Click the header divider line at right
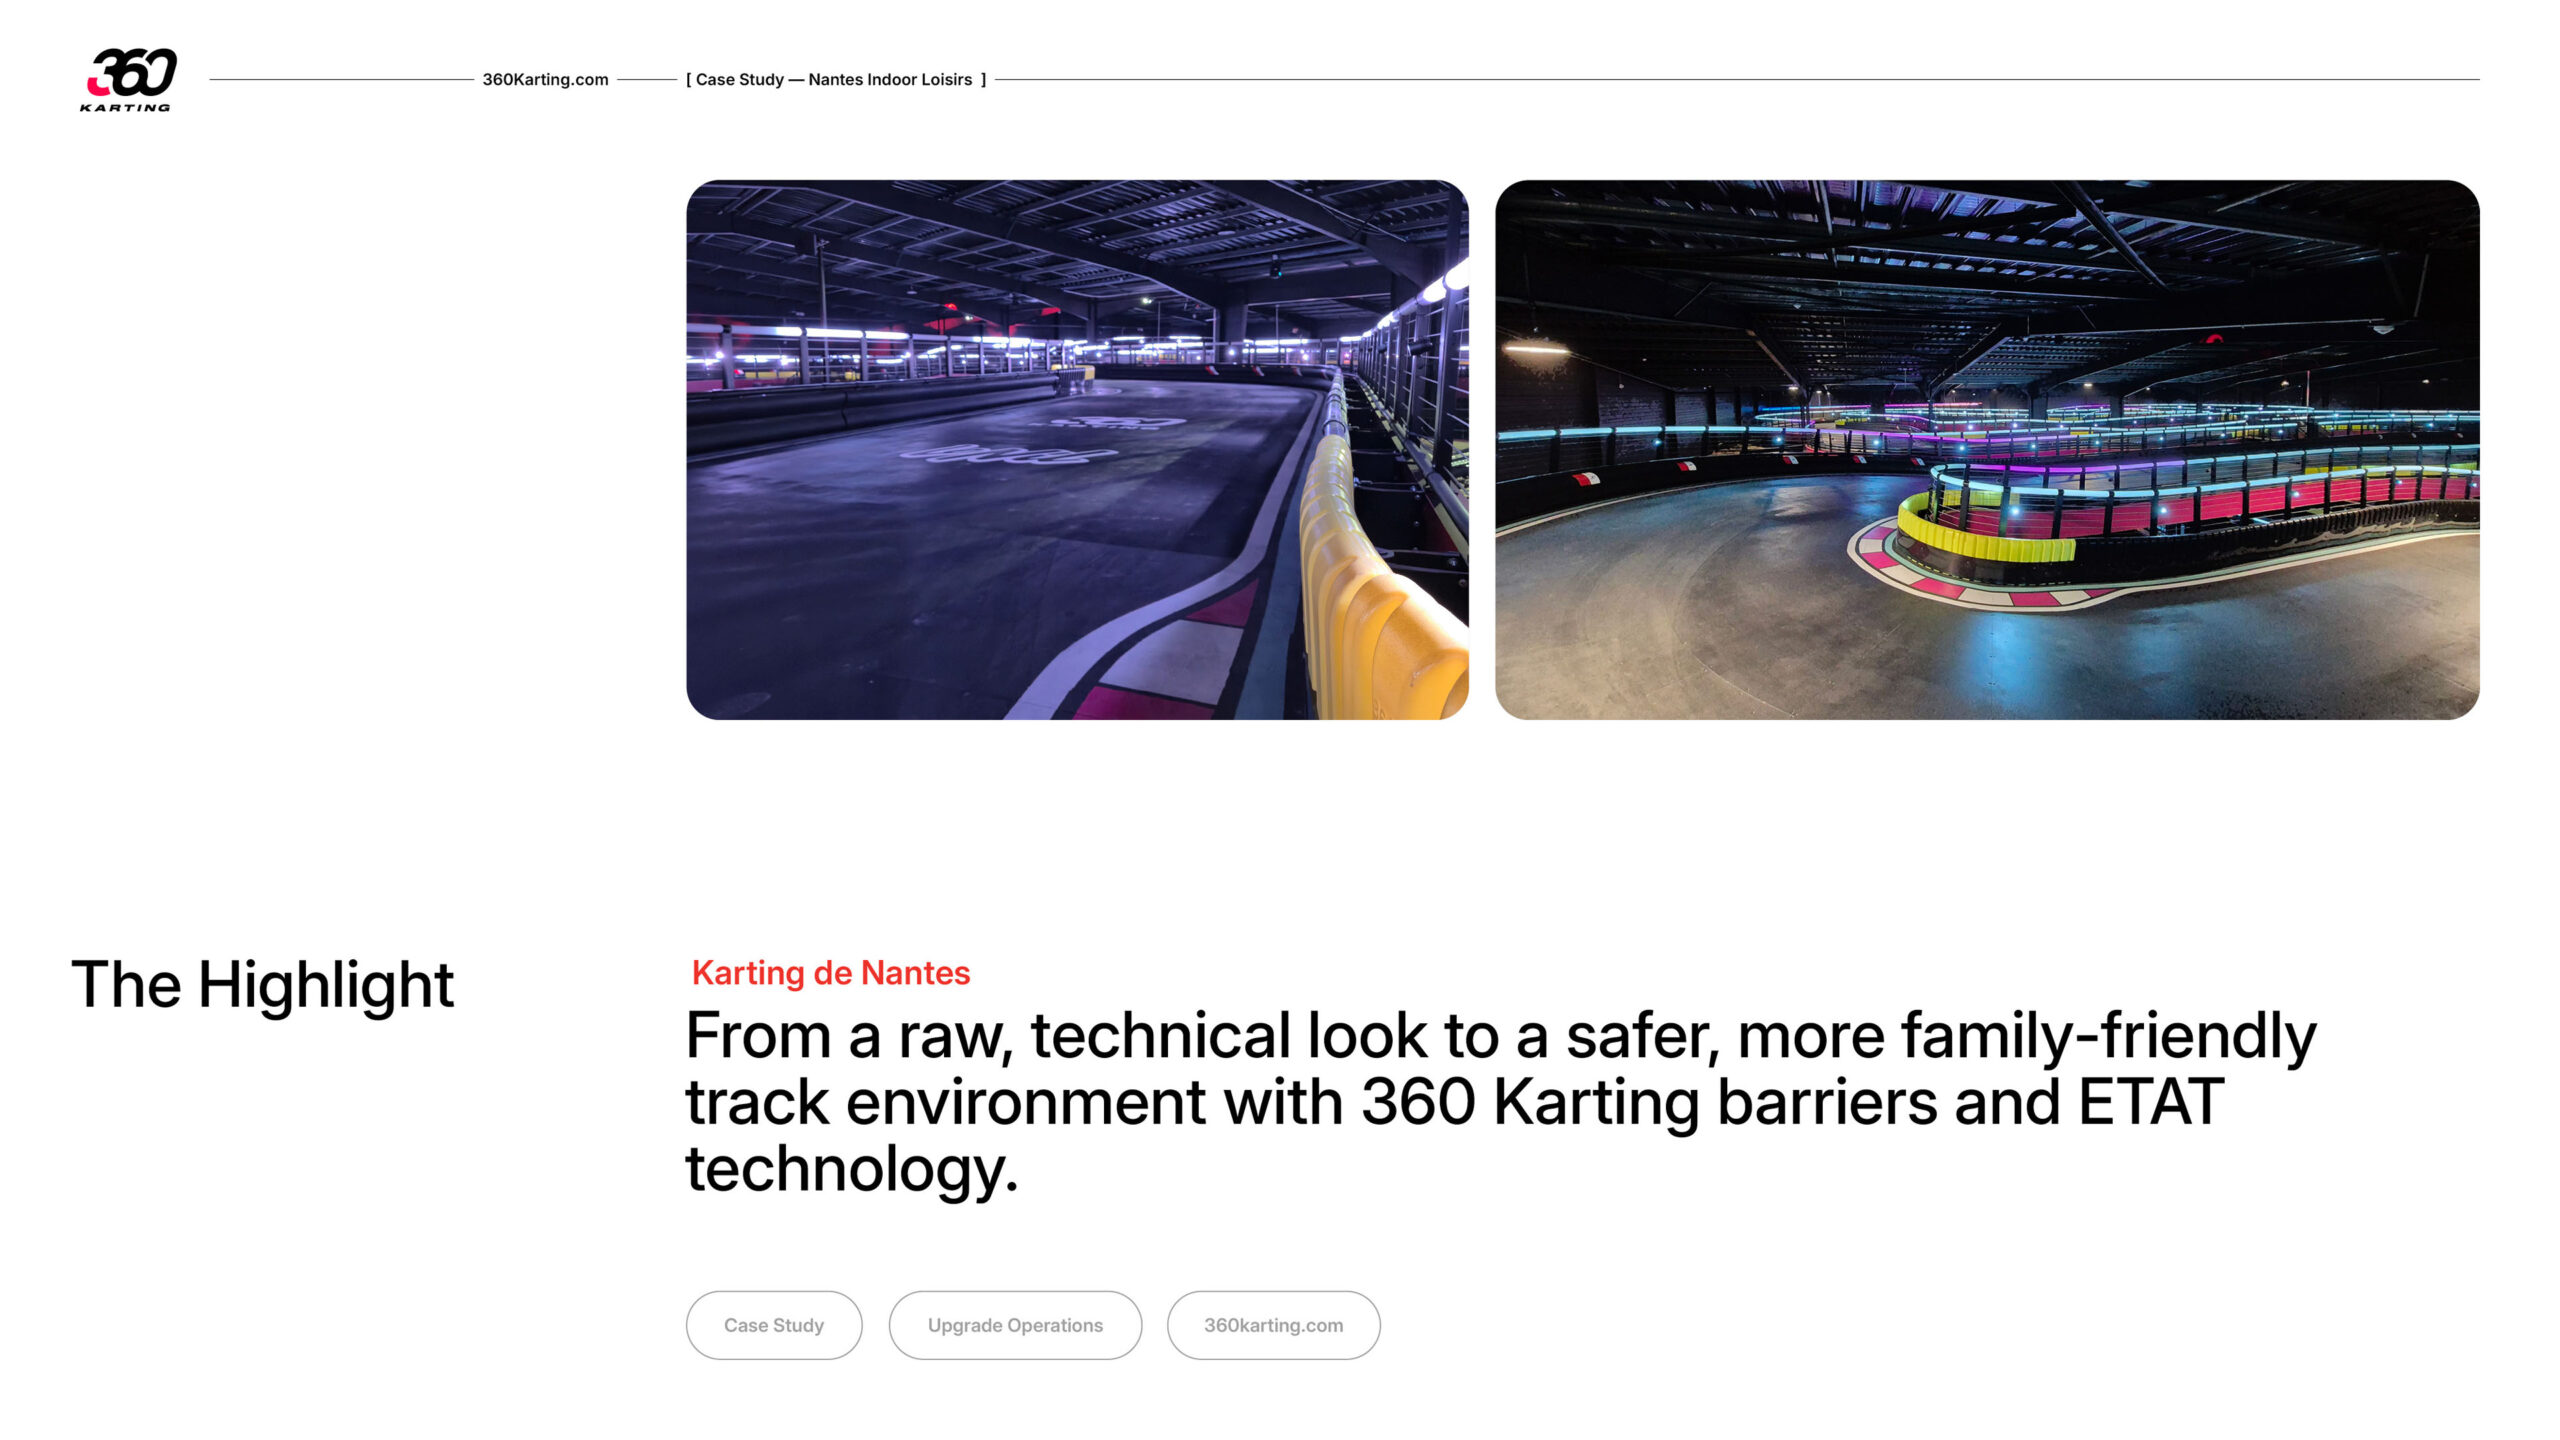The image size is (2560, 1440). (x=1737, y=79)
